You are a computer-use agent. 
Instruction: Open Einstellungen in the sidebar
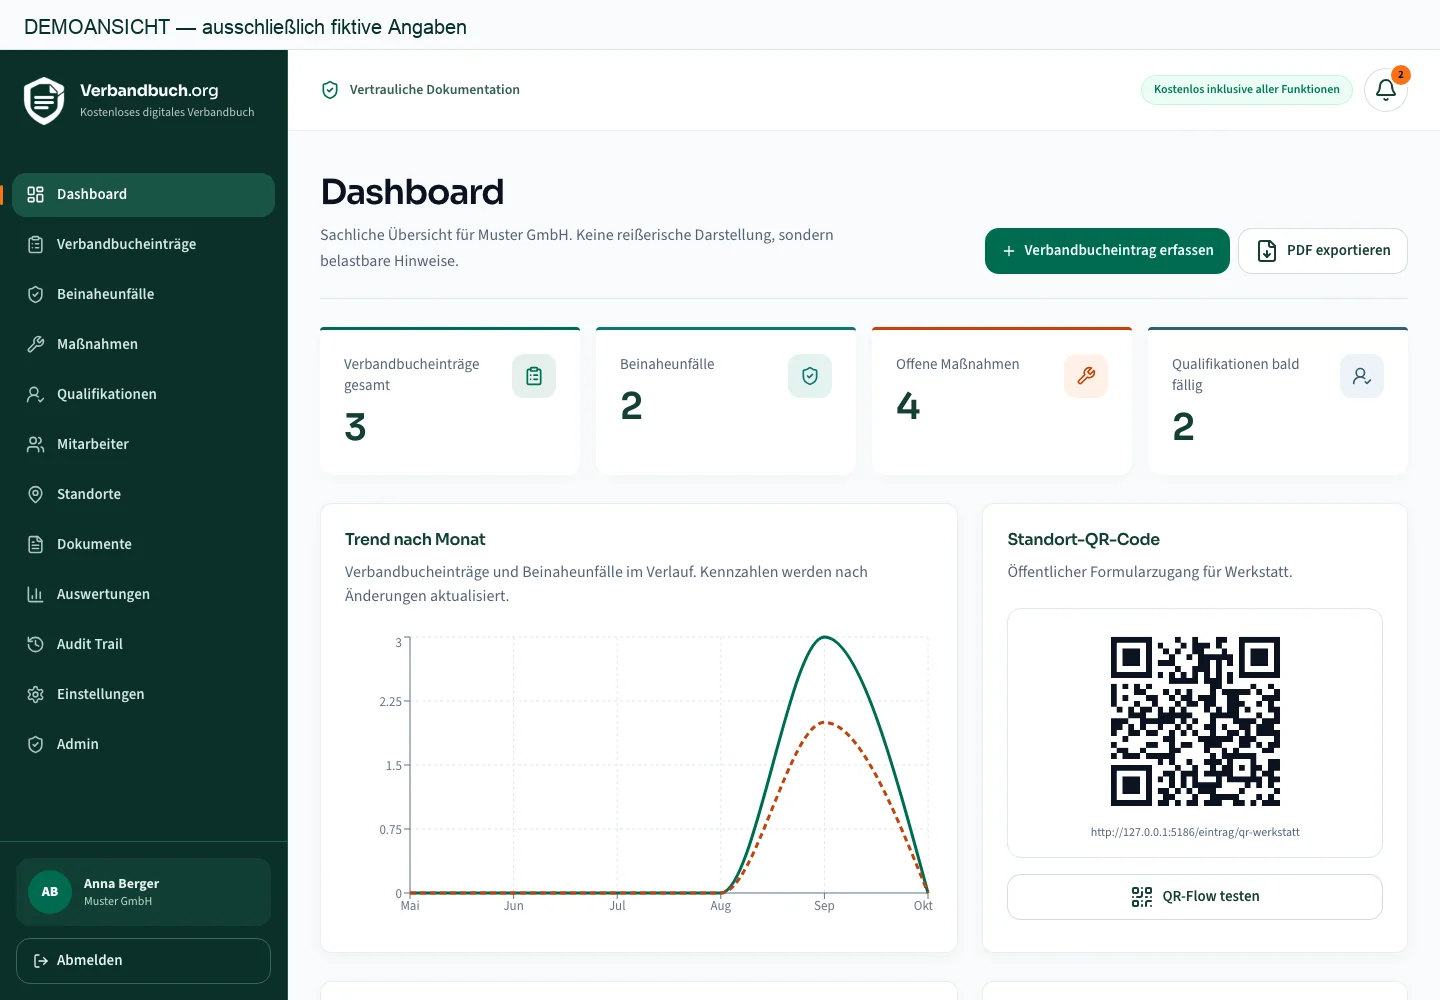coord(143,695)
